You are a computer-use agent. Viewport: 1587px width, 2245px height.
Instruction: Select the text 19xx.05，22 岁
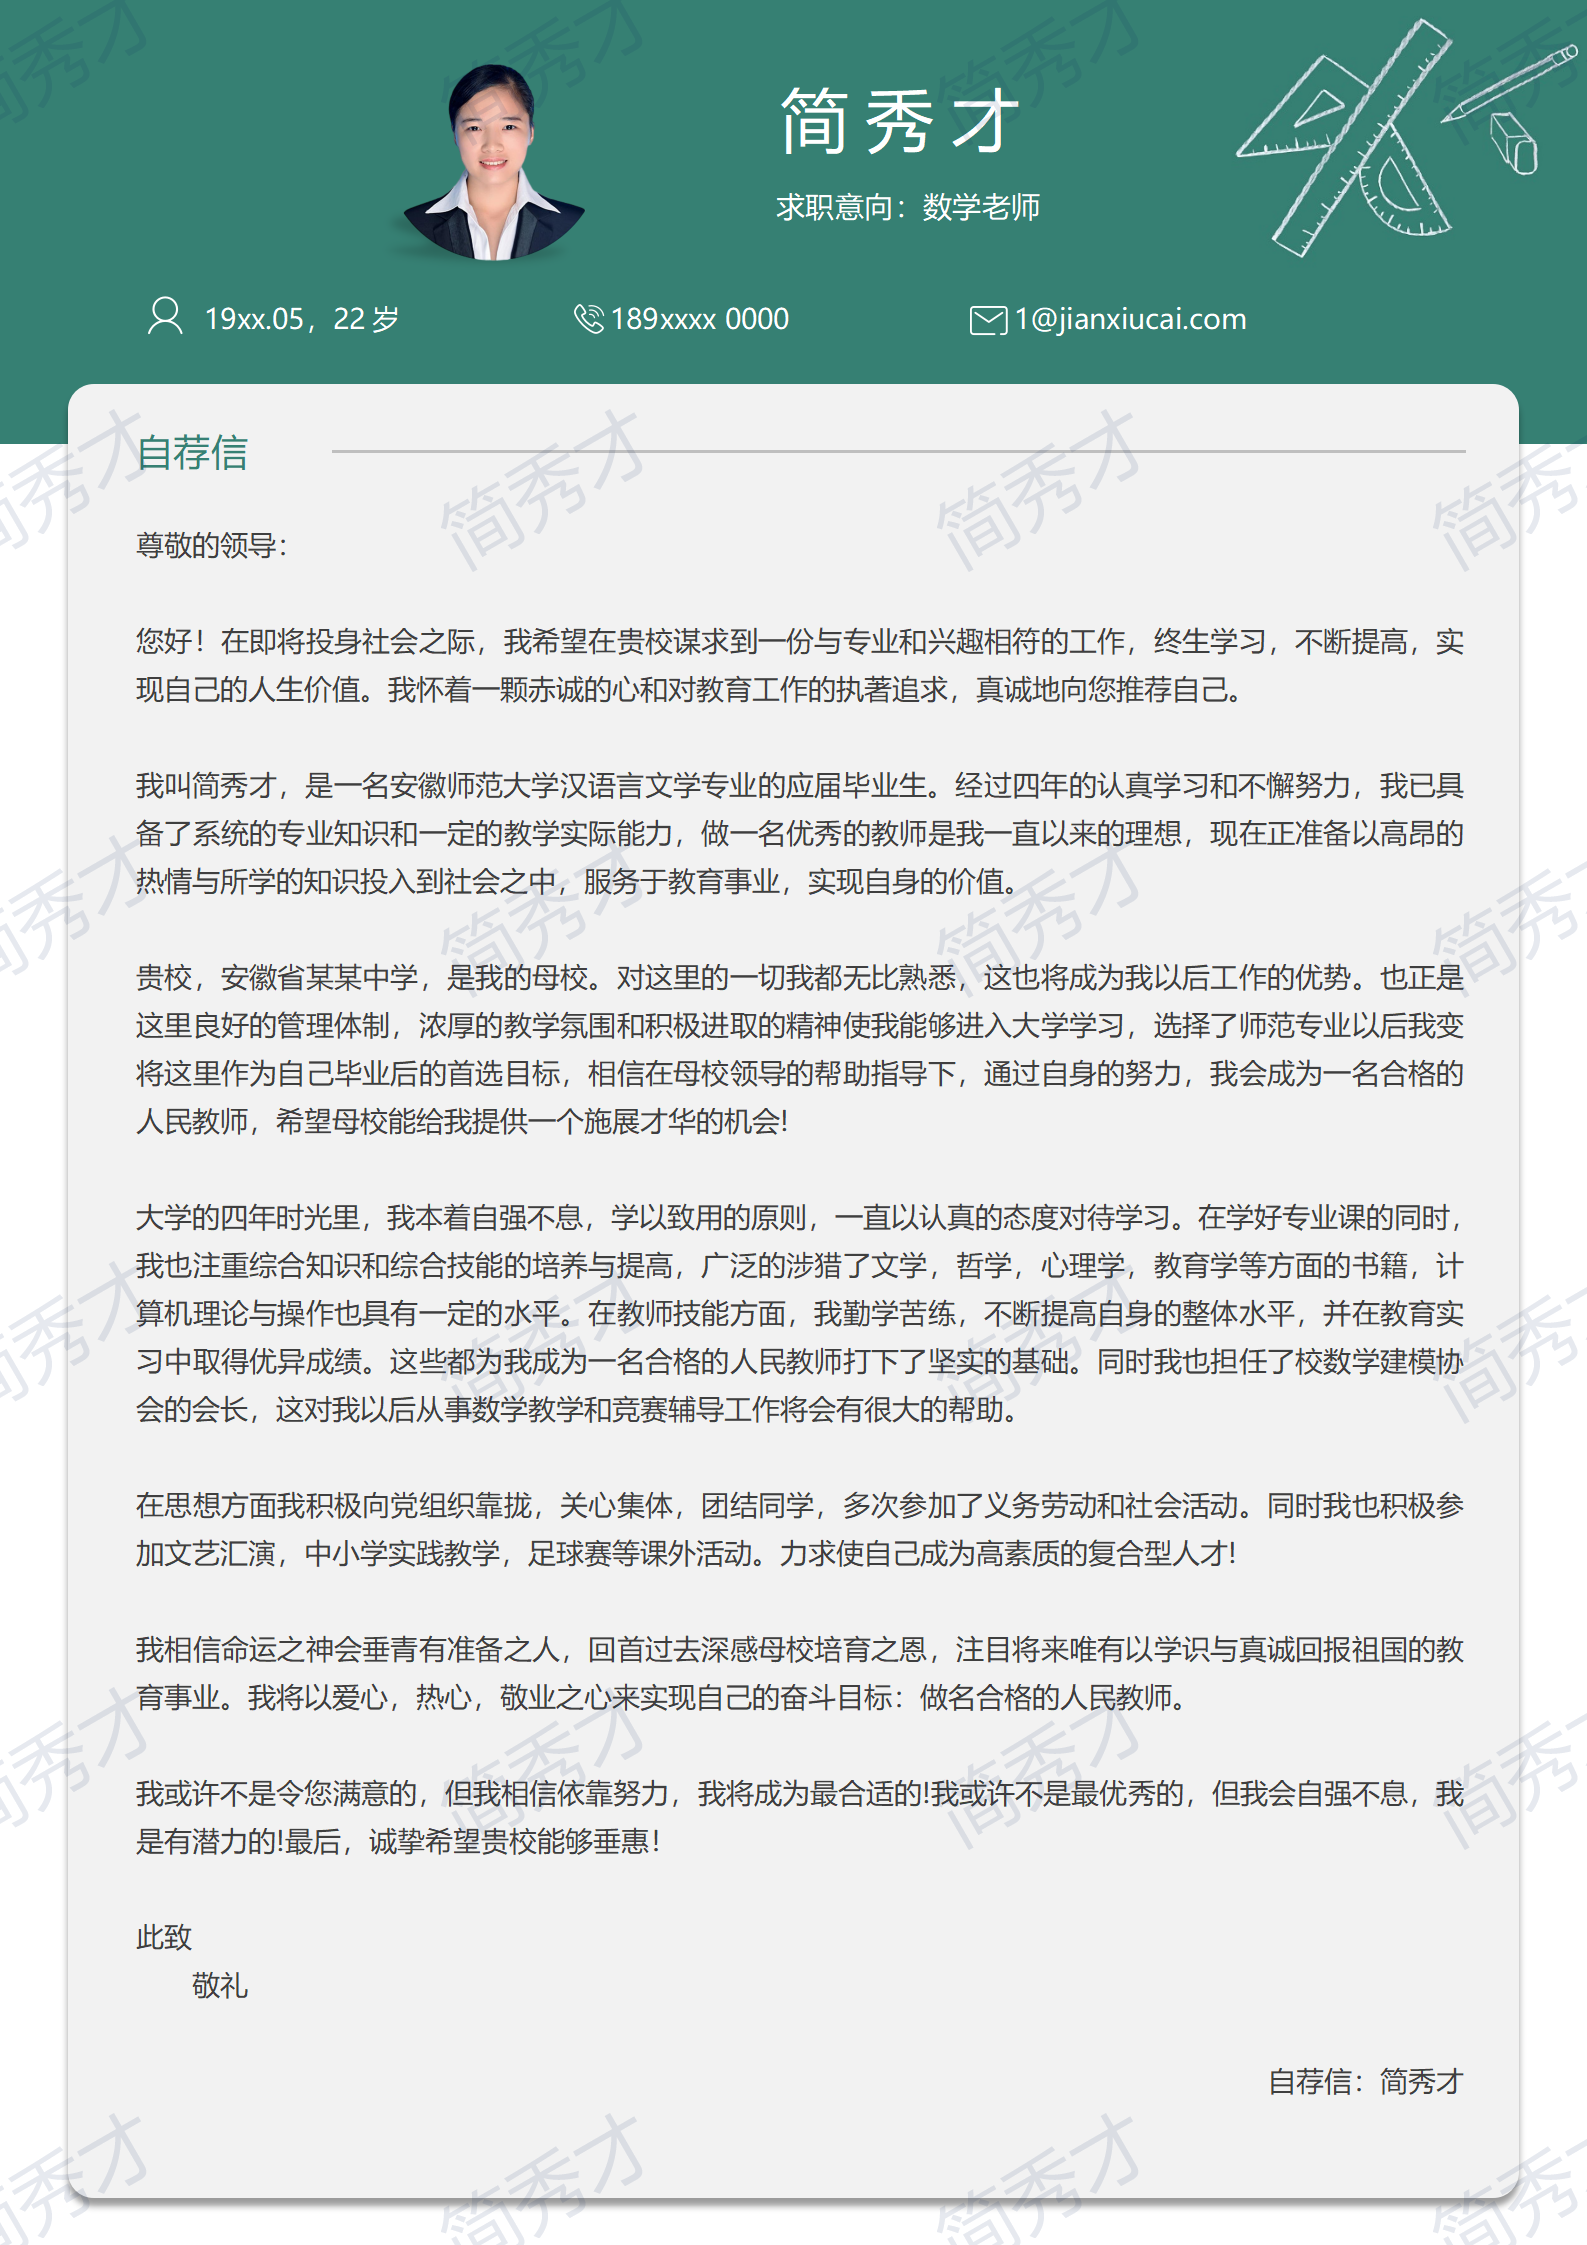(302, 319)
